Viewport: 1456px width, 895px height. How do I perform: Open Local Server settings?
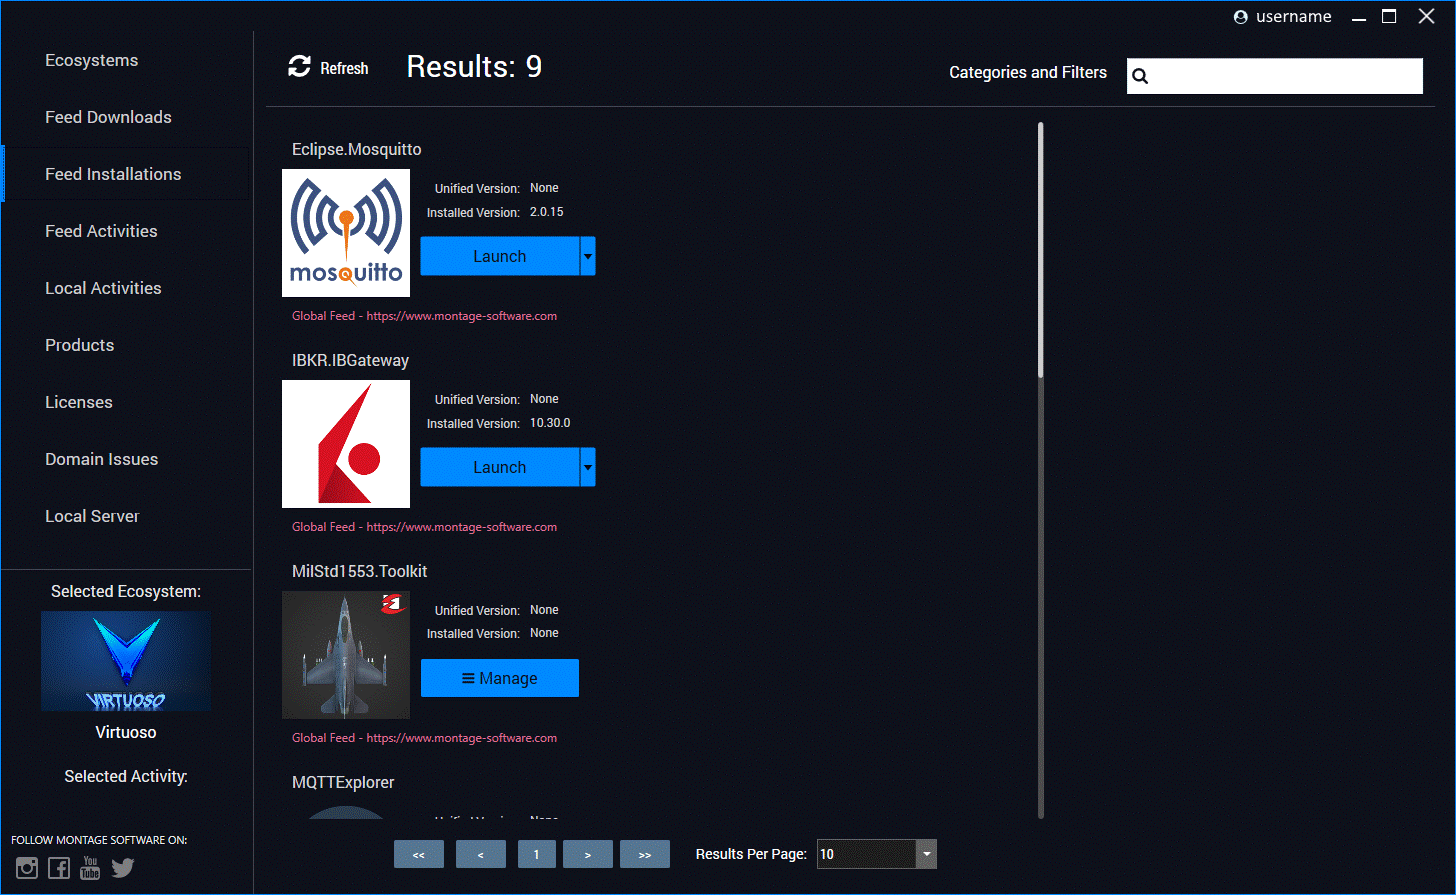[x=92, y=517]
